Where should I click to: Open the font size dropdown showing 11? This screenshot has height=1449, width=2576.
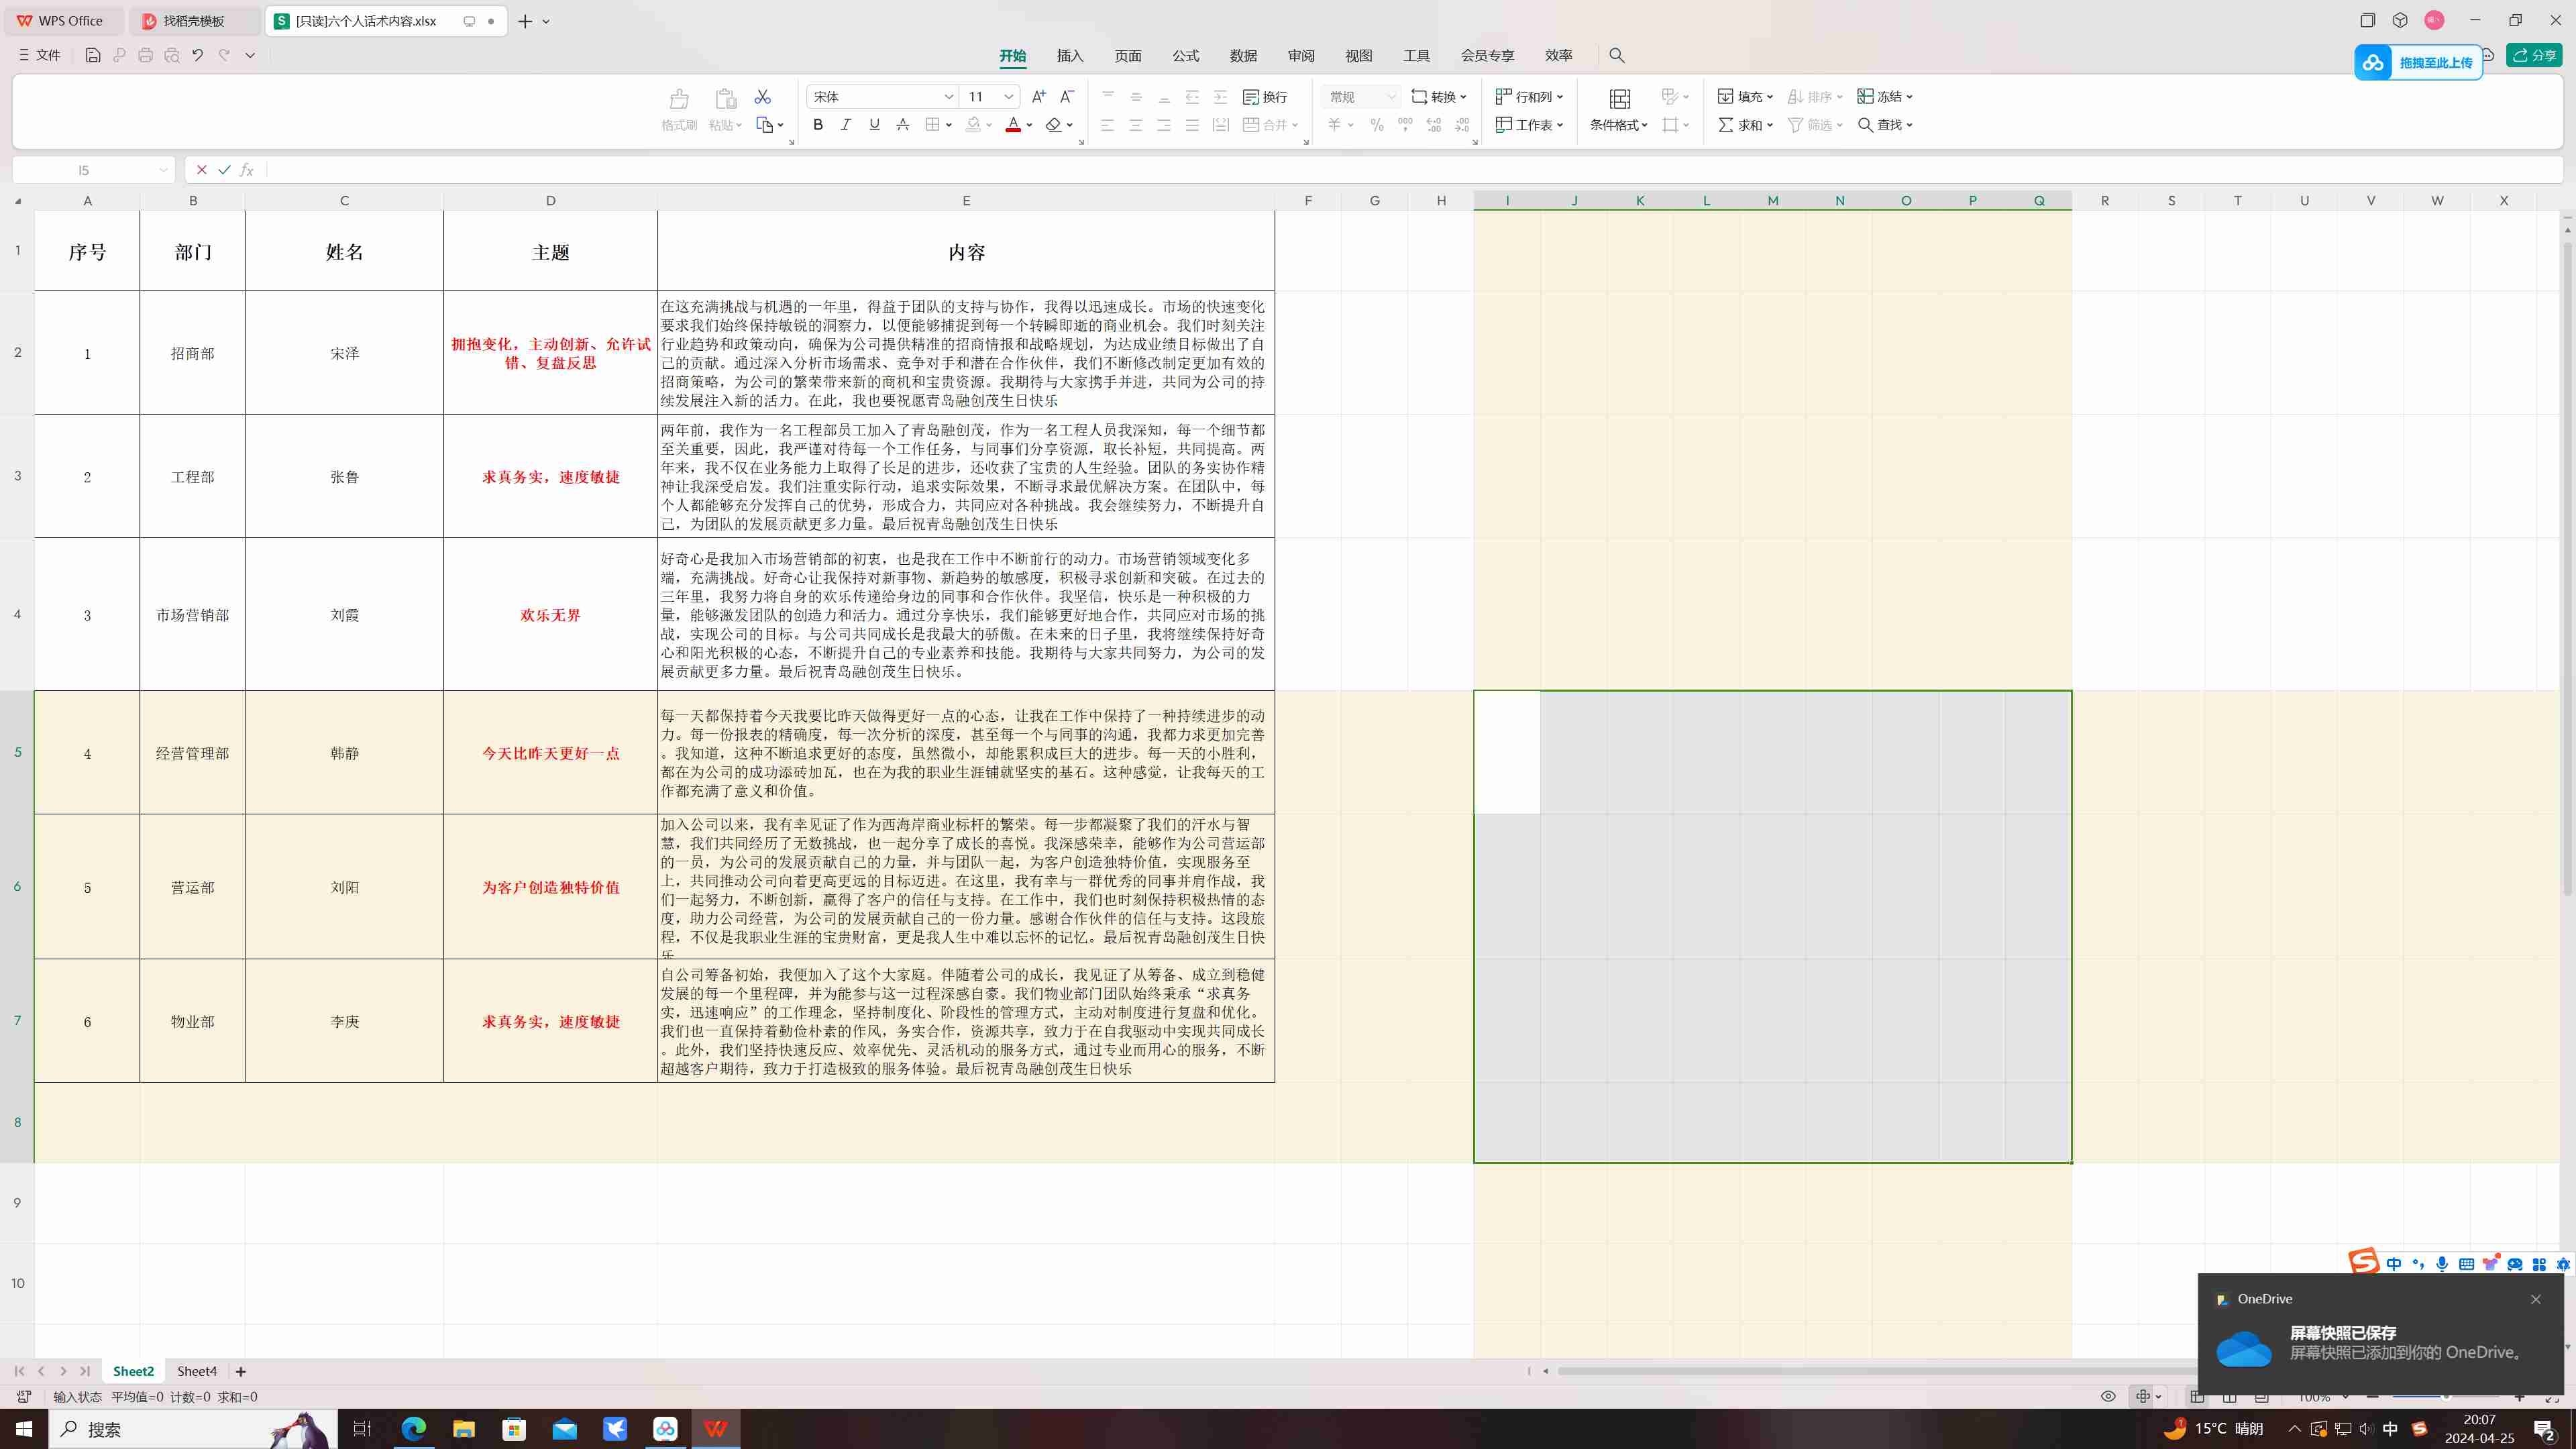point(1009,97)
